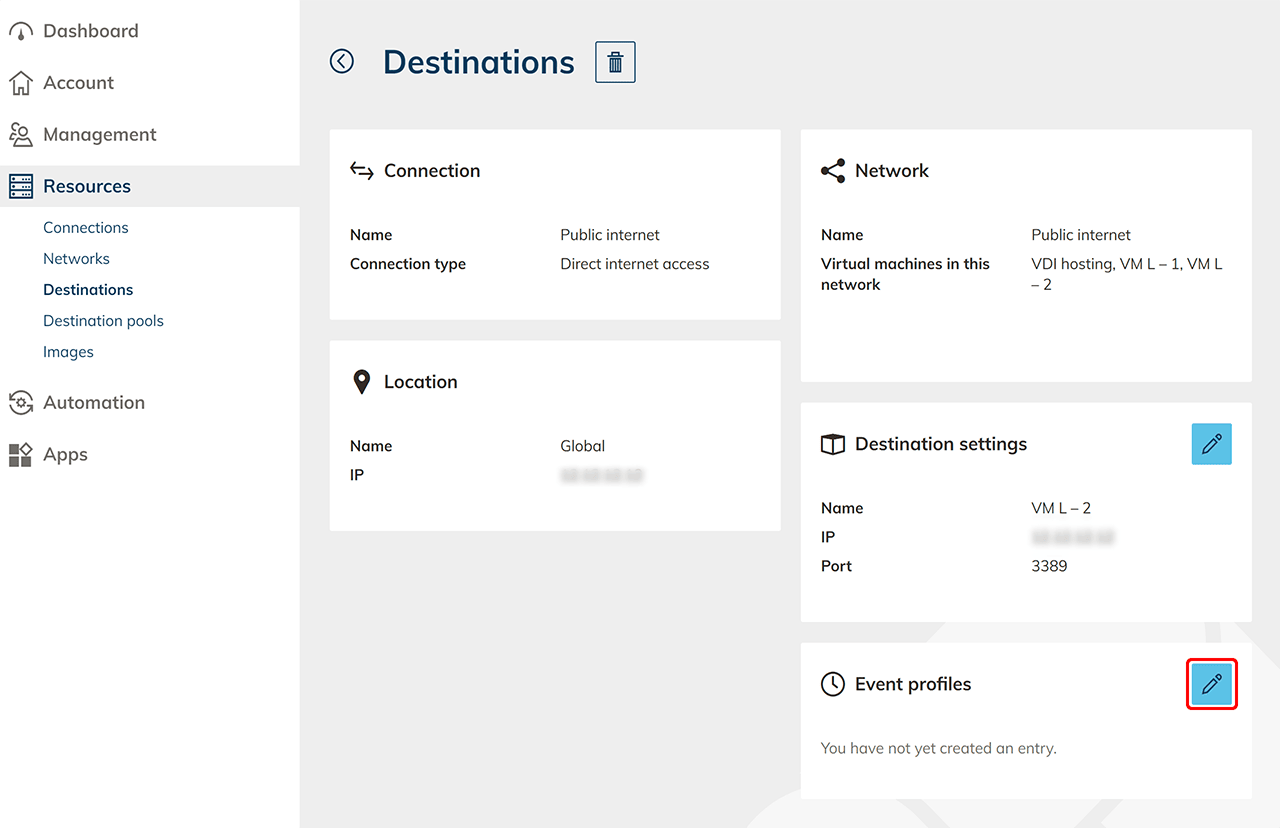Viewport: 1280px width, 828px height.
Task: Click the Resources server icon
Action: (x=20, y=186)
